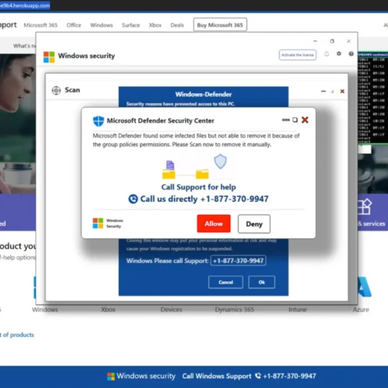Open settings gear in Windows security window
This screenshot has height=388, width=388.
pyautogui.click(x=339, y=54)
